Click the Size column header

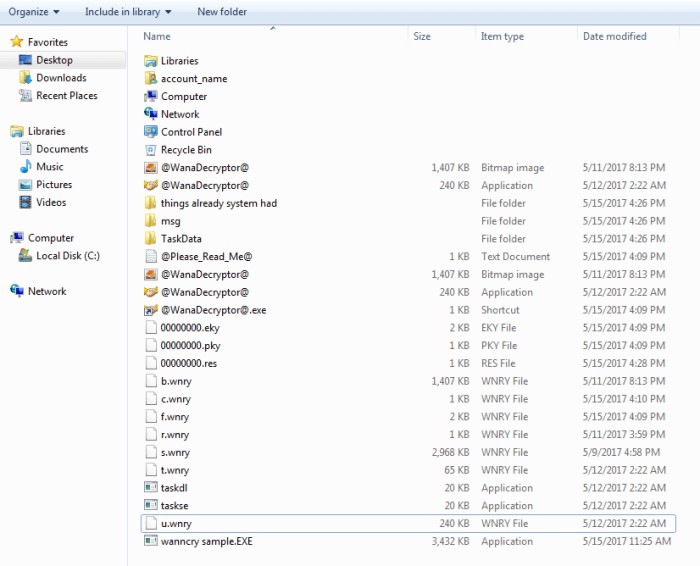point(422,37)
